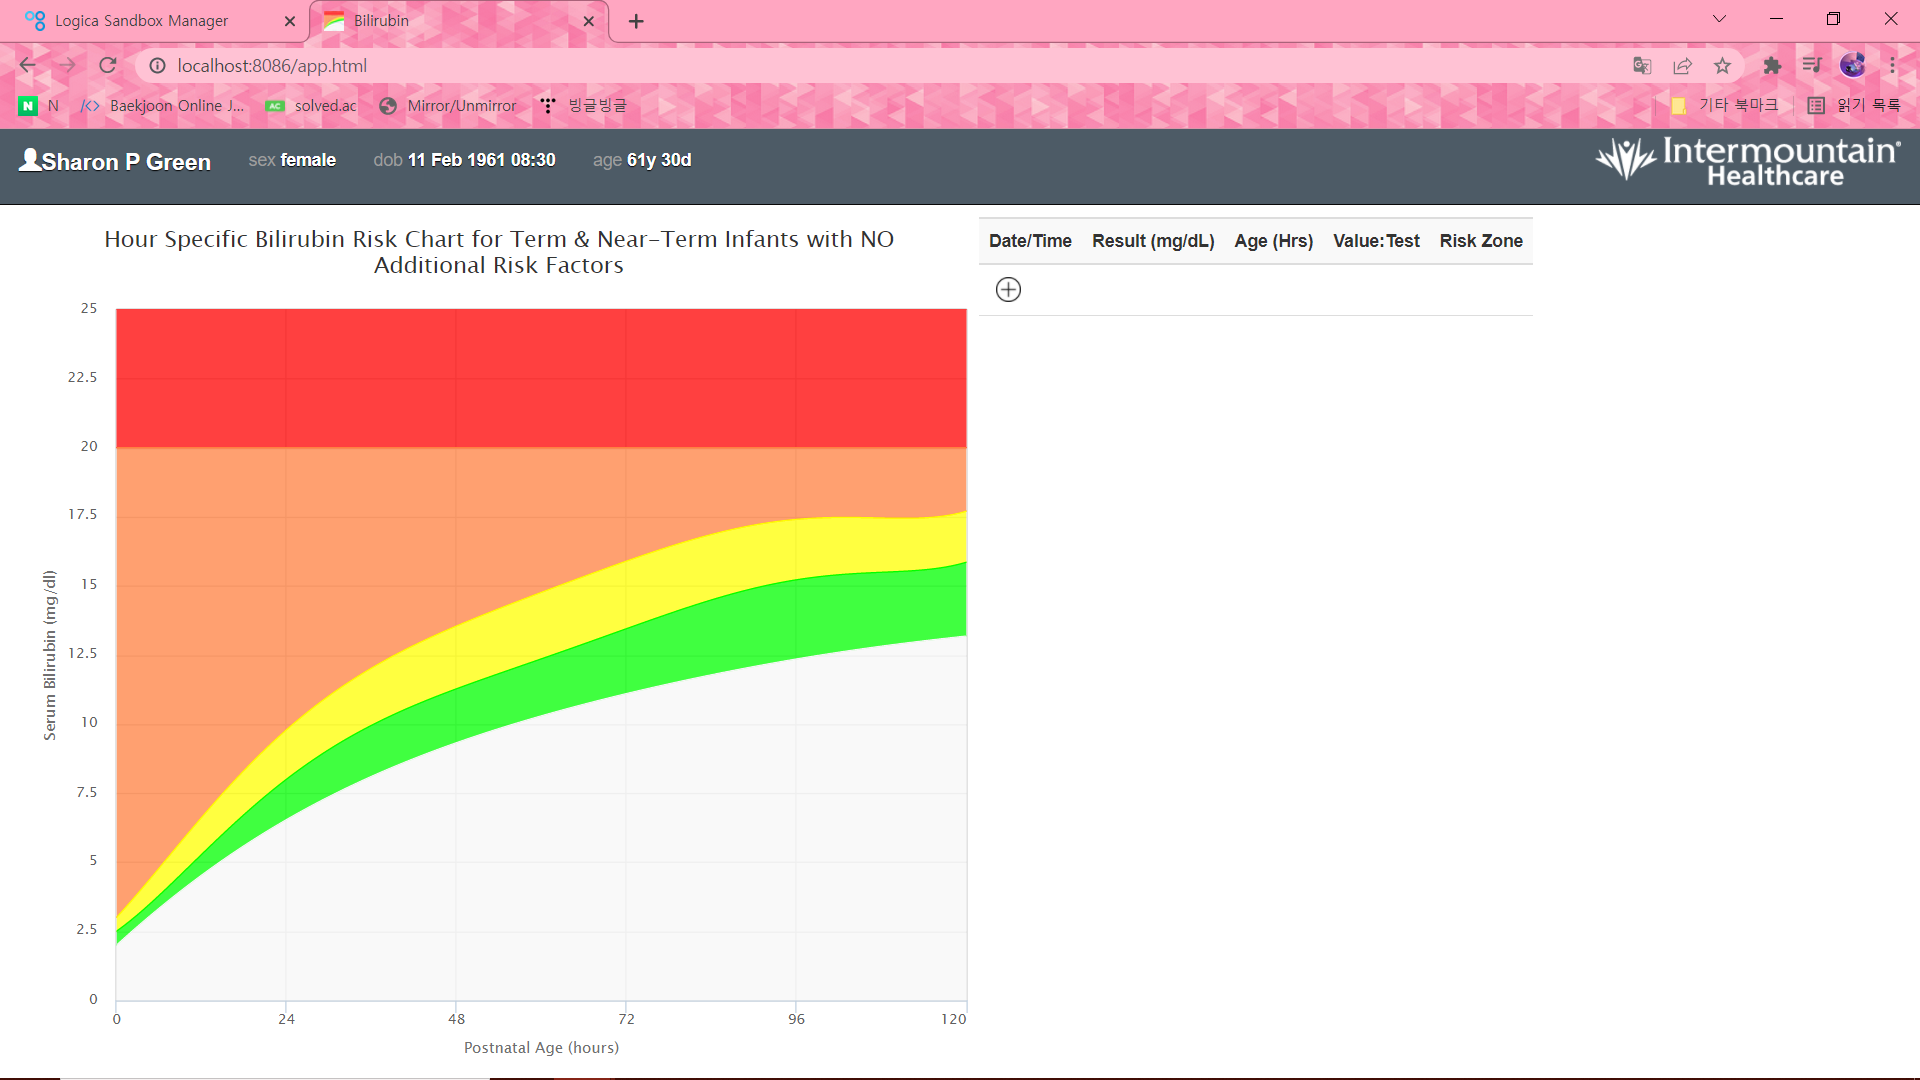Click the share page icon
Viewport: 1920px width, 1080px height.
pos(1682,66)
